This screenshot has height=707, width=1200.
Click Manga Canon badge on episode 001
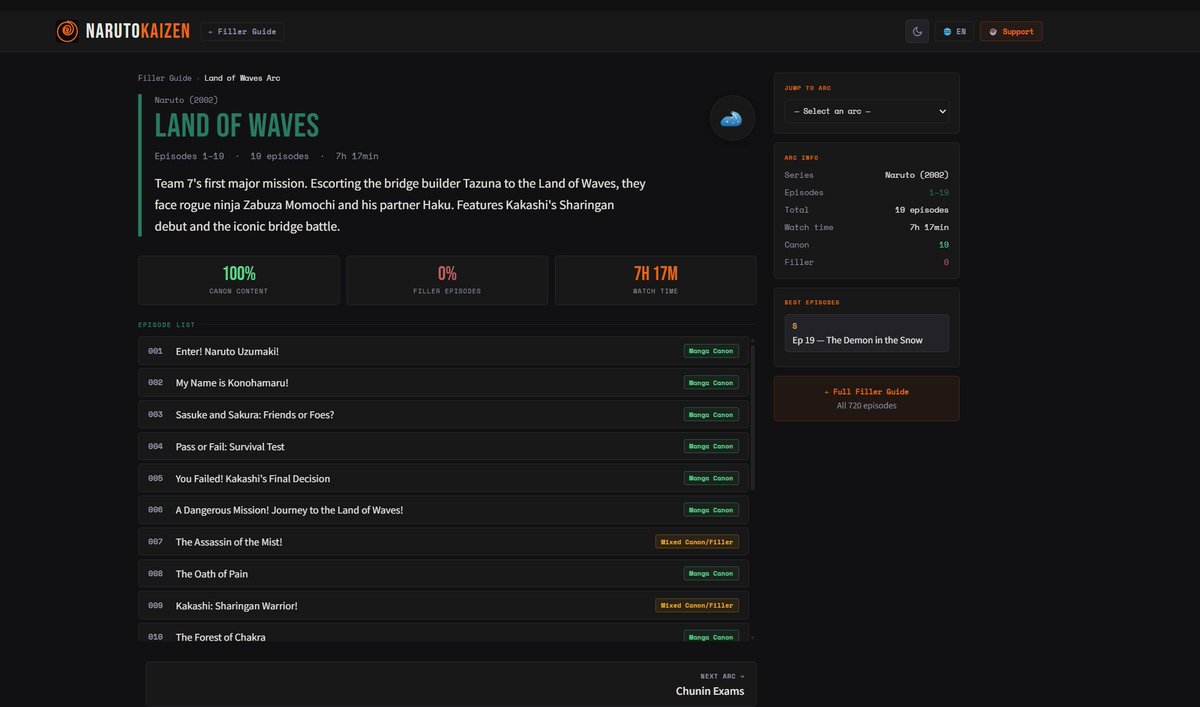pyautogui.click(x=711, y=351)
